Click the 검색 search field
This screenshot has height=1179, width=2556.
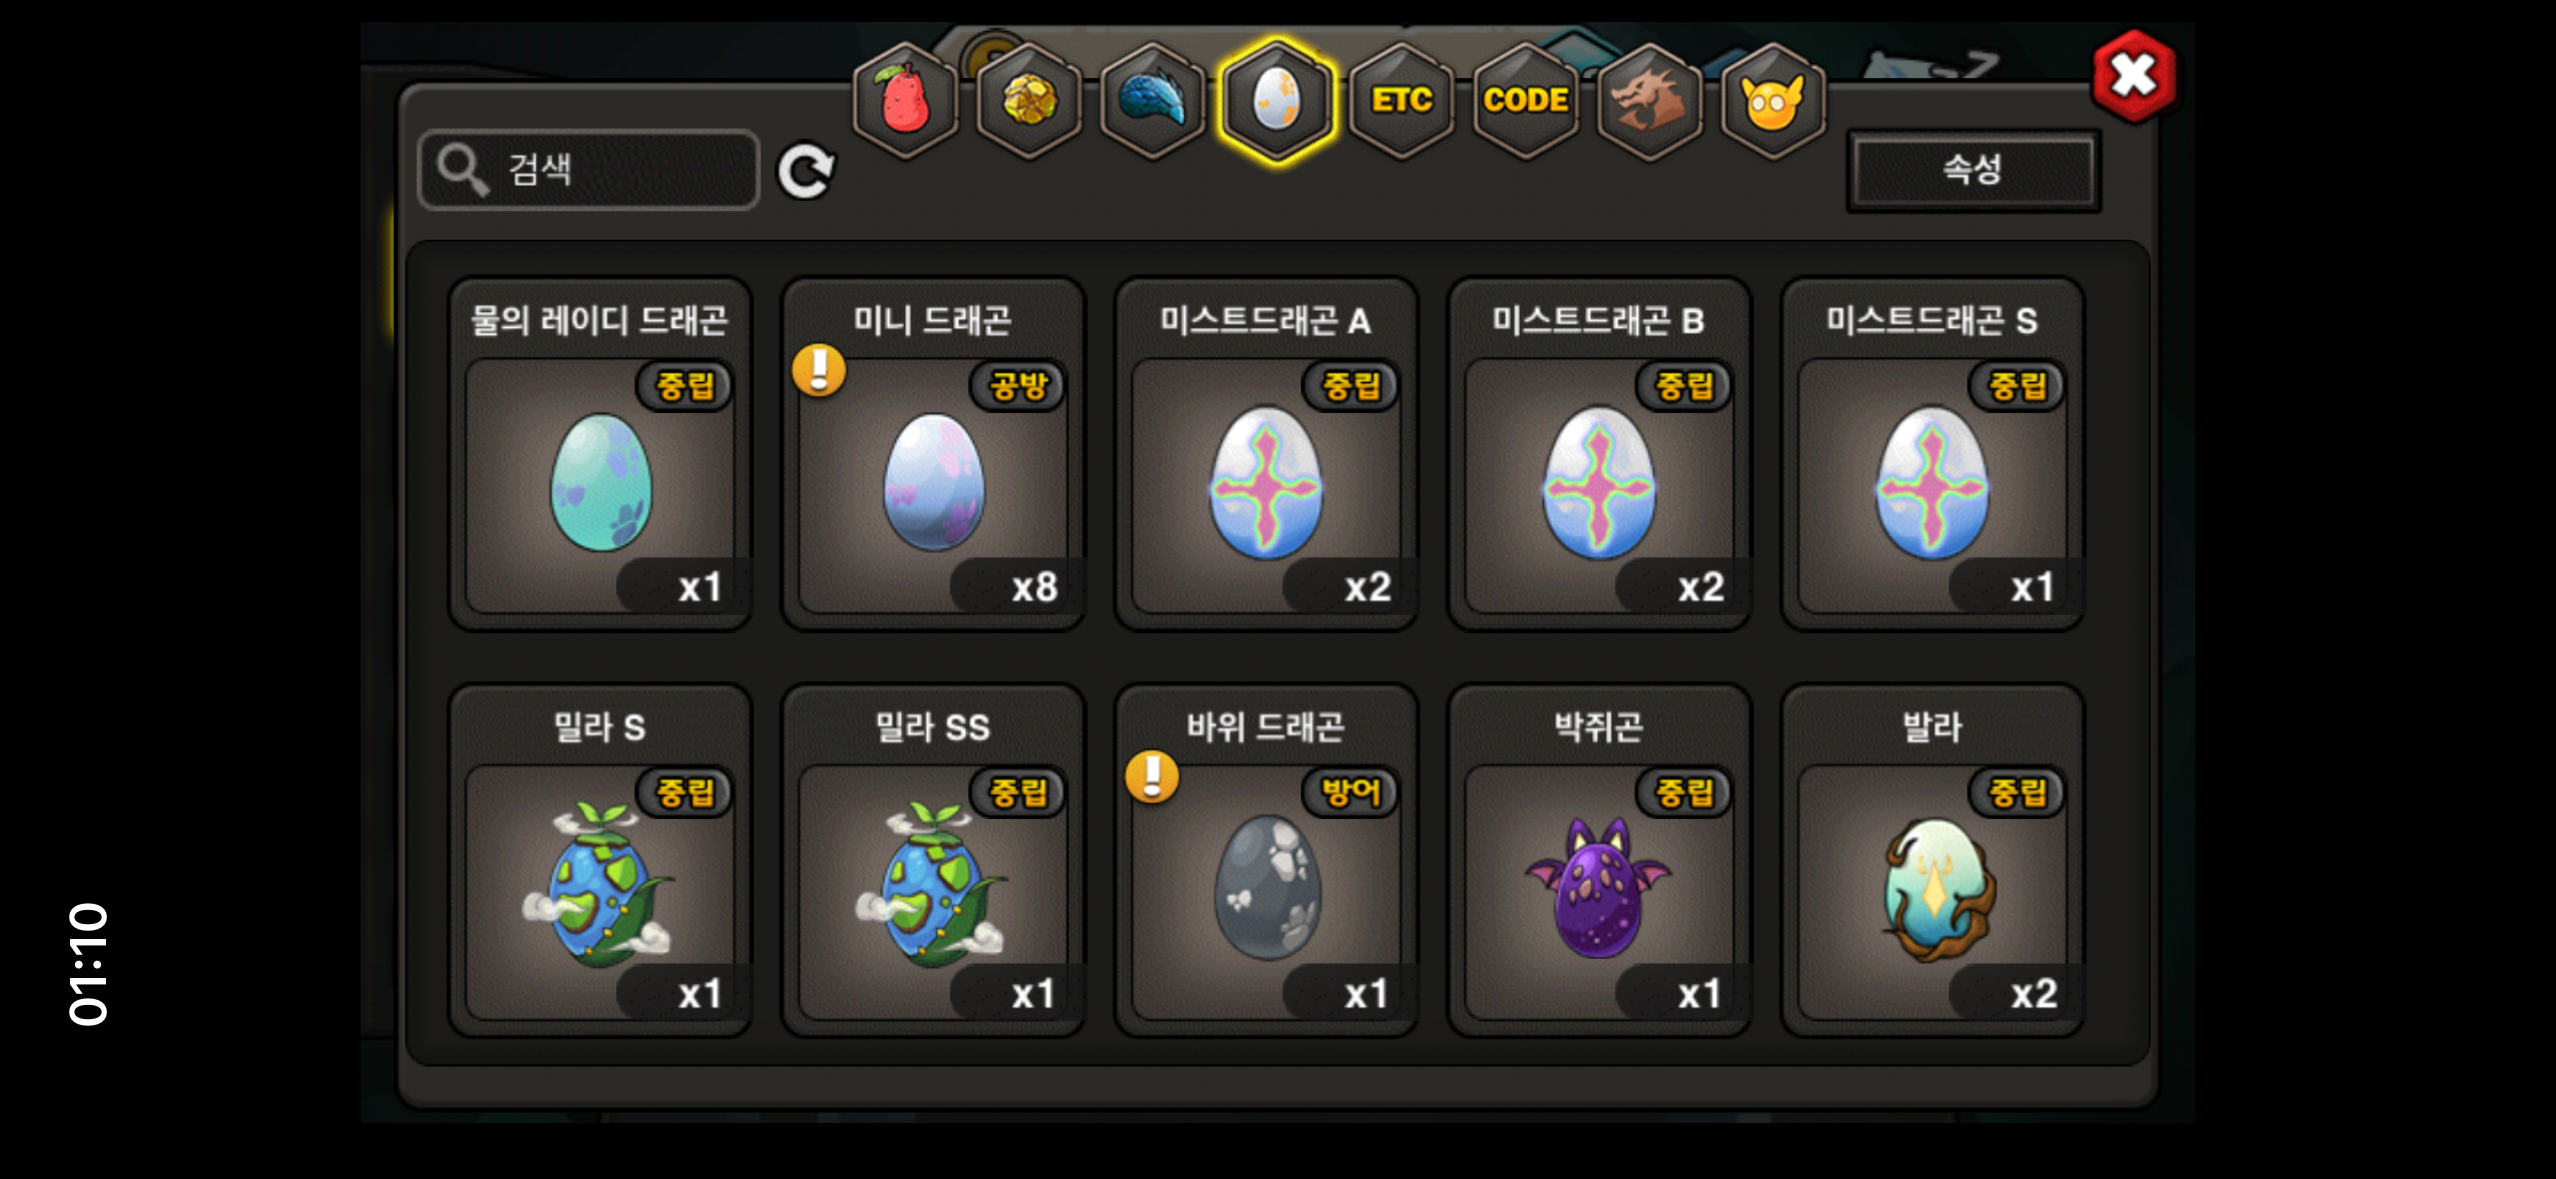pyautogui.click(x=589, y=170)
